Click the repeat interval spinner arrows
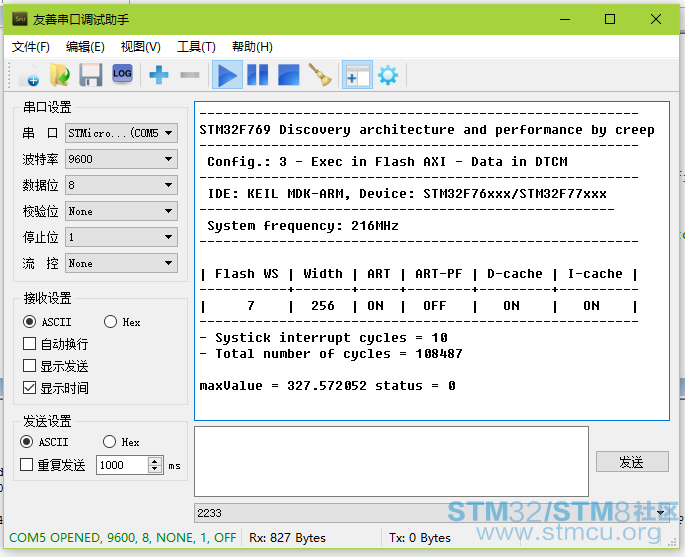This screenshot has height=557, width=685. click(155, 465)
